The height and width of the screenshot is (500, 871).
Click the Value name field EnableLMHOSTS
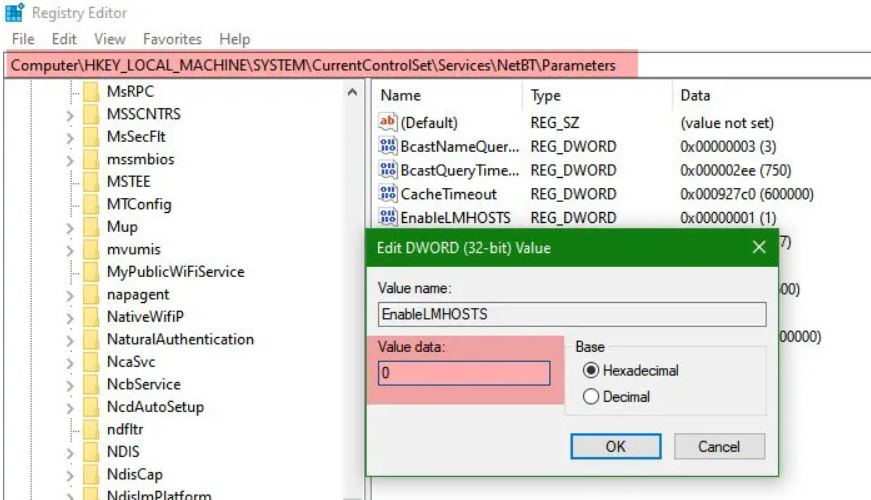point(572,314)
